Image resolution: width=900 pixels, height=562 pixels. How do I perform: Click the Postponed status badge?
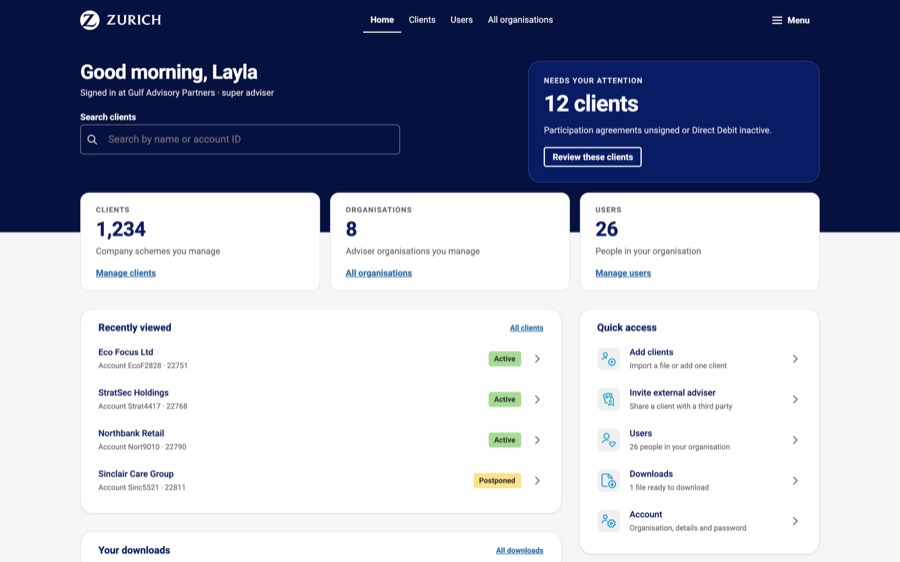(x=497, y=480)
